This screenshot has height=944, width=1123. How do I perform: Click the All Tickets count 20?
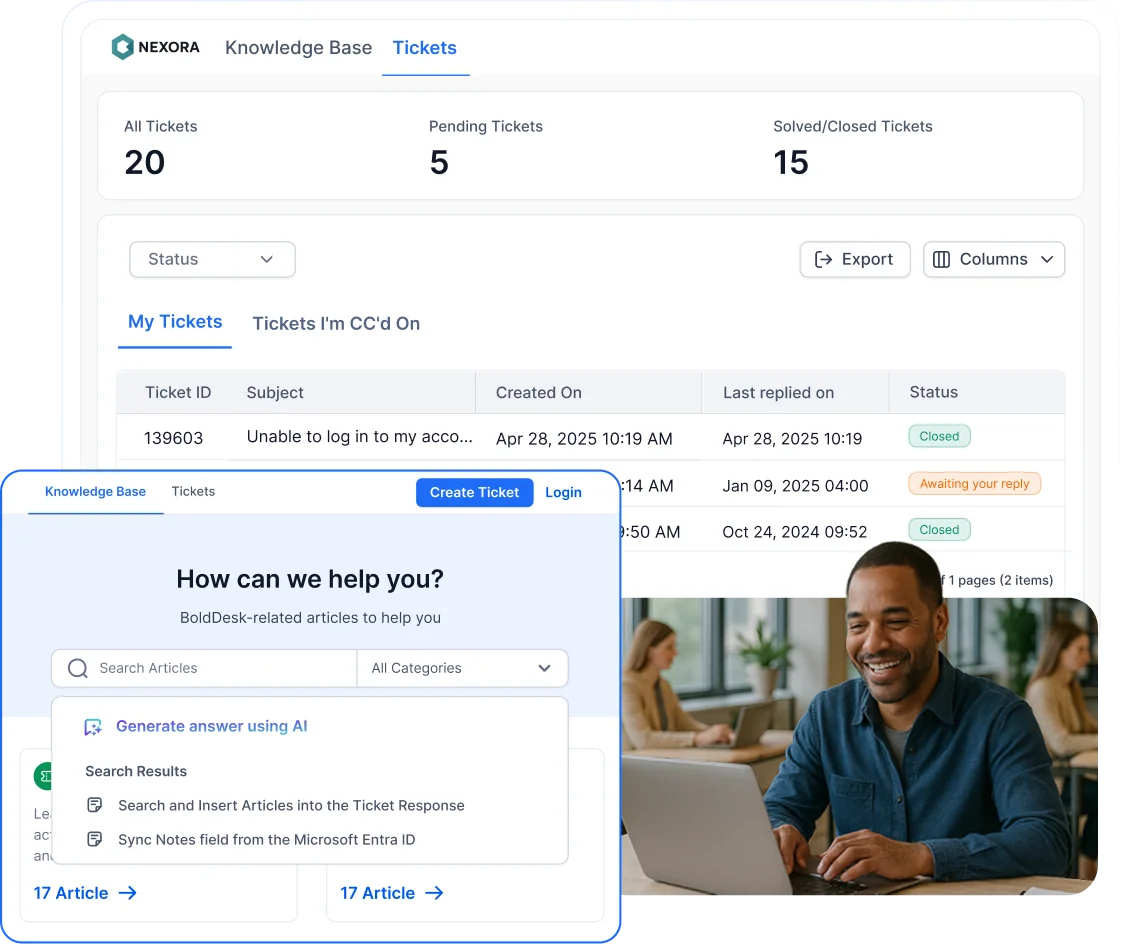click(145, 162)
